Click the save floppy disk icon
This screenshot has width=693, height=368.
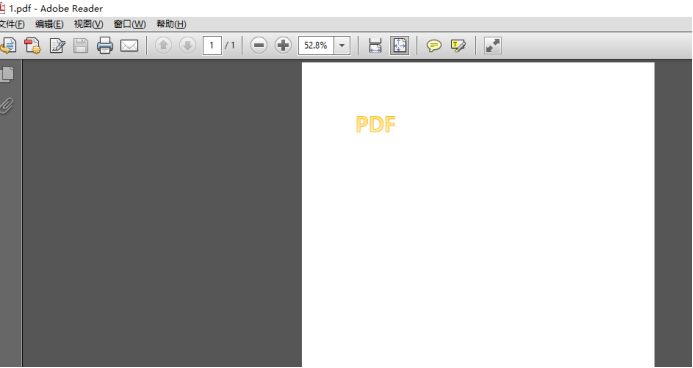(x=80, y=46)
